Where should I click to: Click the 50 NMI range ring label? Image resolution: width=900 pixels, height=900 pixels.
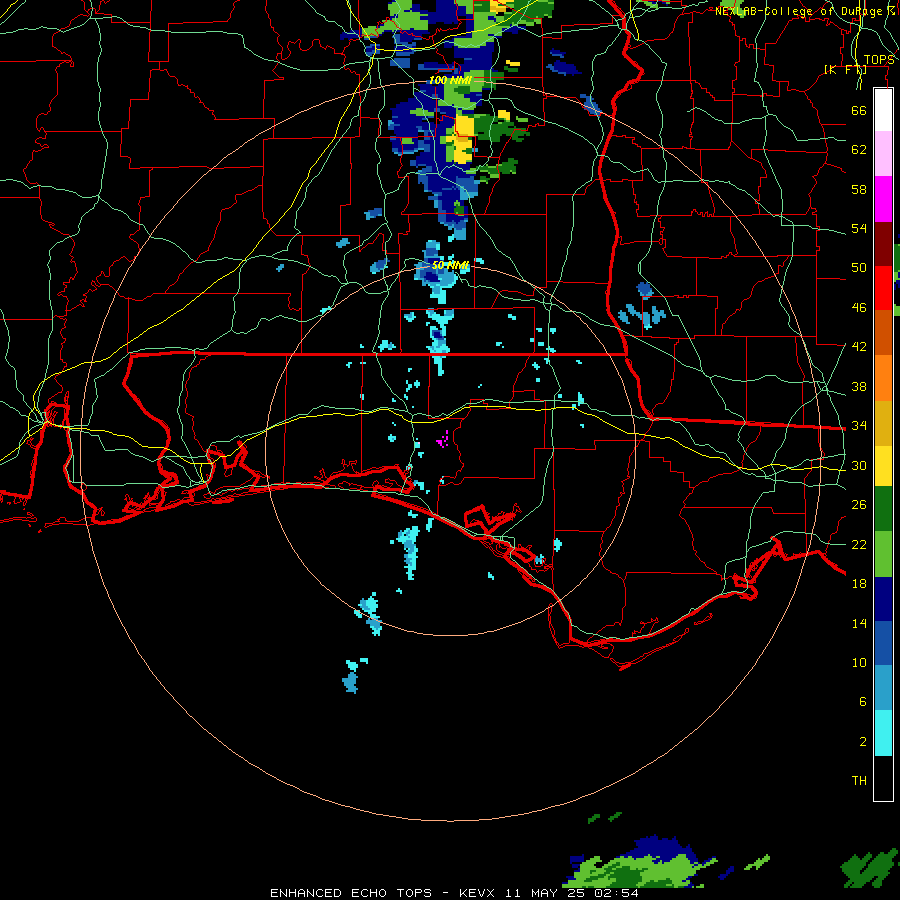point(451,265)
